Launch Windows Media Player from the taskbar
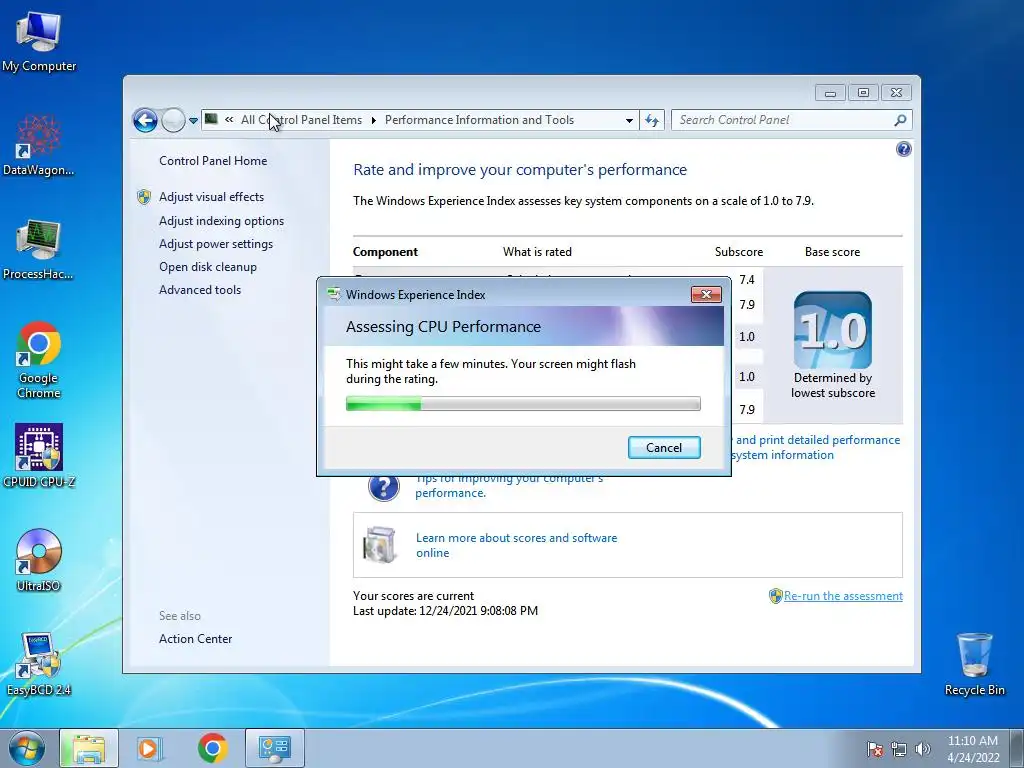Image resolution: width=1024 pixels, height=768 pixels. click(x=150, y=748)
